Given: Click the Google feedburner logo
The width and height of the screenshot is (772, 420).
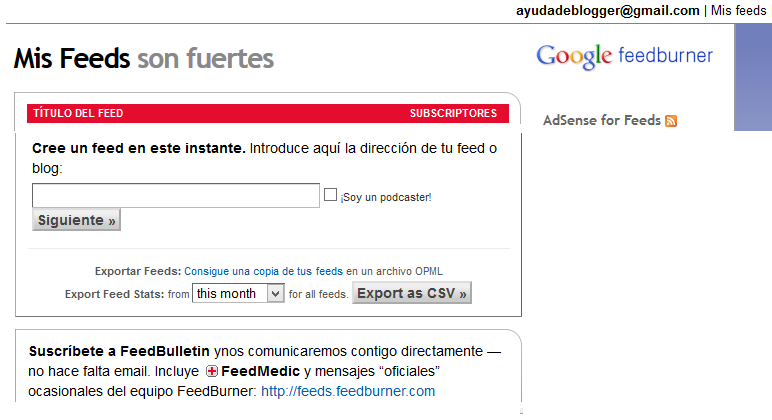Looking at the screenshot, I should pos(624,57).
